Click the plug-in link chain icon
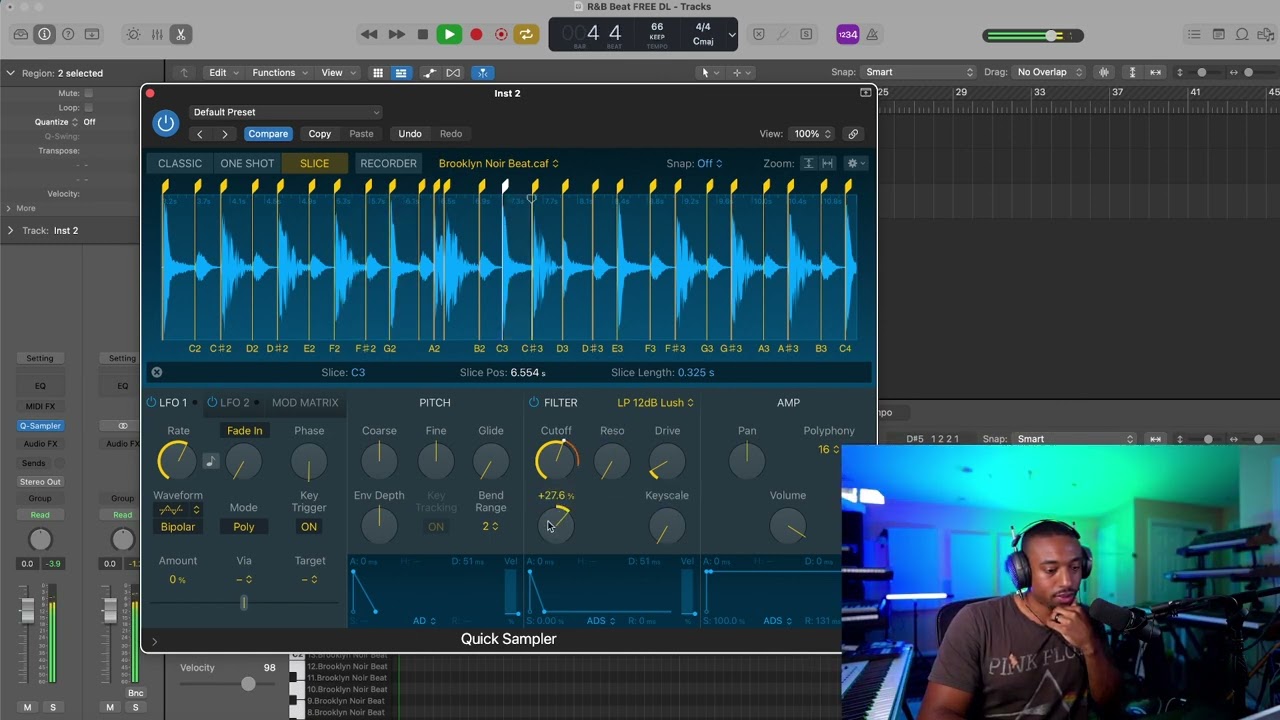Viewport: 1280px width, 720px height. tap(853, 134)
